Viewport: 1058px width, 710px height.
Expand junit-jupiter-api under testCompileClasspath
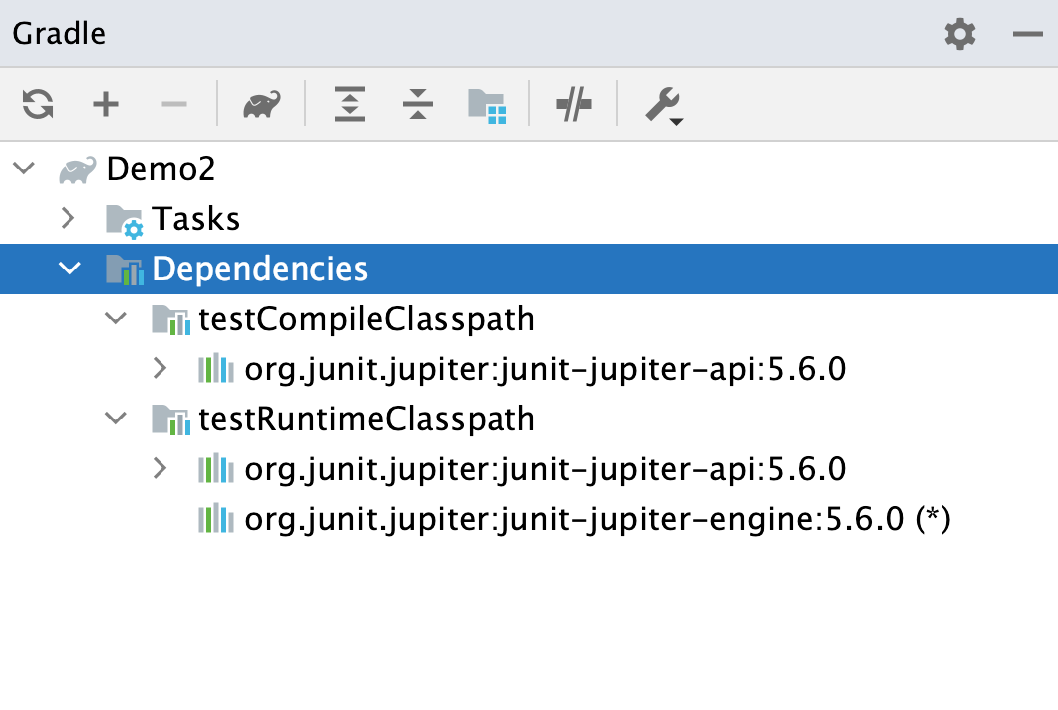pyautogui.click(x=159, y=369)
